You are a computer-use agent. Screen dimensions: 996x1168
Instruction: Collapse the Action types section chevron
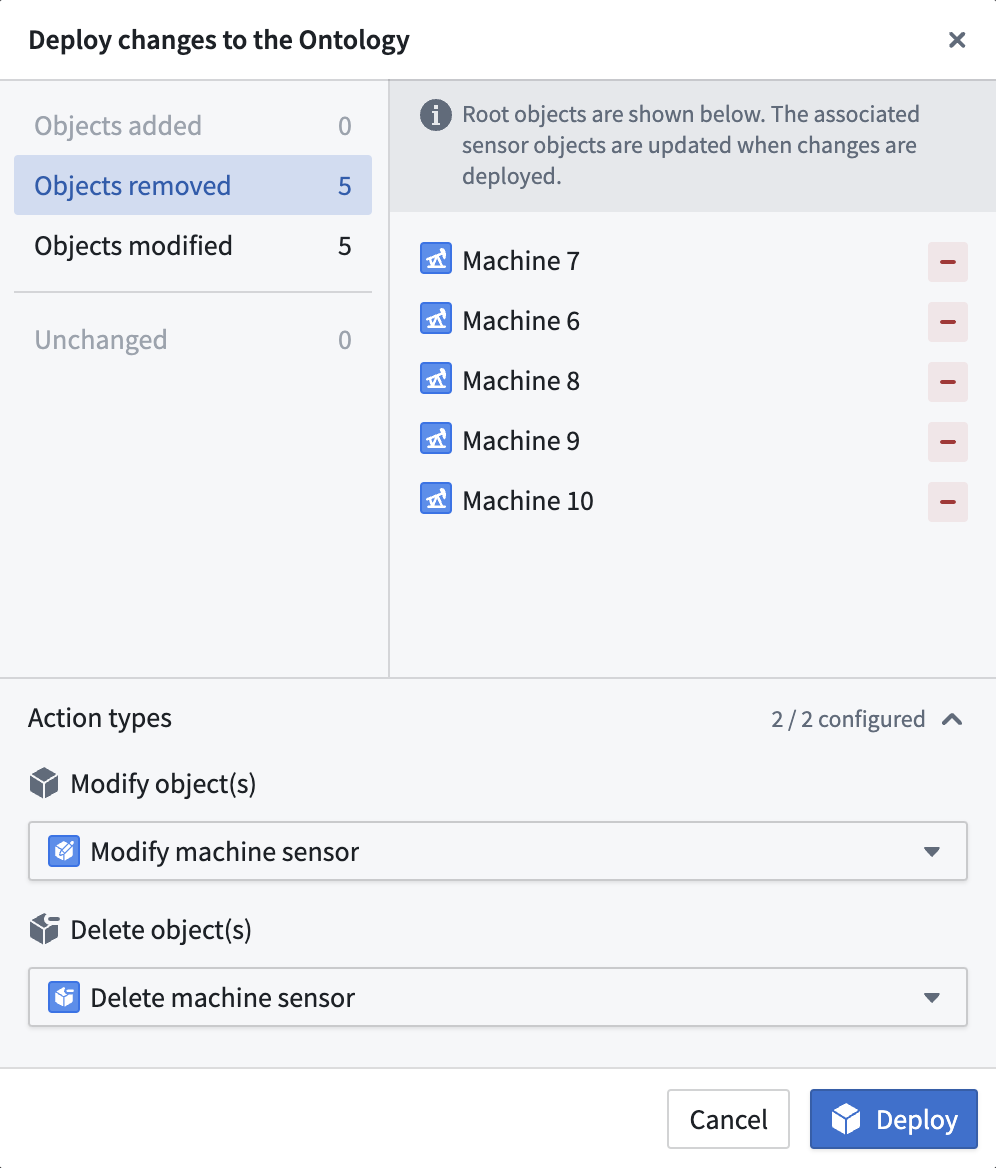coord(952,720)
